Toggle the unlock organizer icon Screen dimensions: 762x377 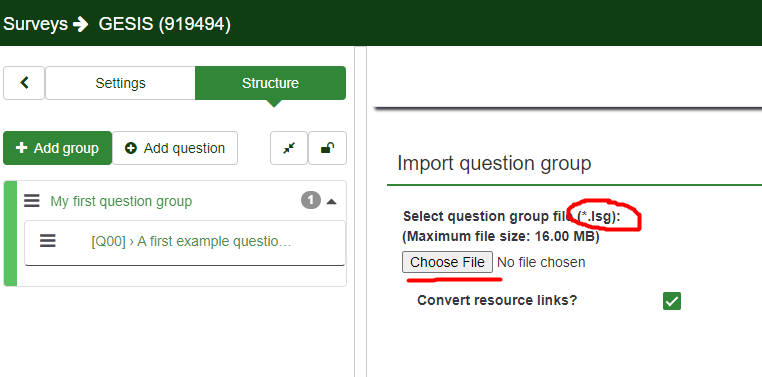coord(328,148)
